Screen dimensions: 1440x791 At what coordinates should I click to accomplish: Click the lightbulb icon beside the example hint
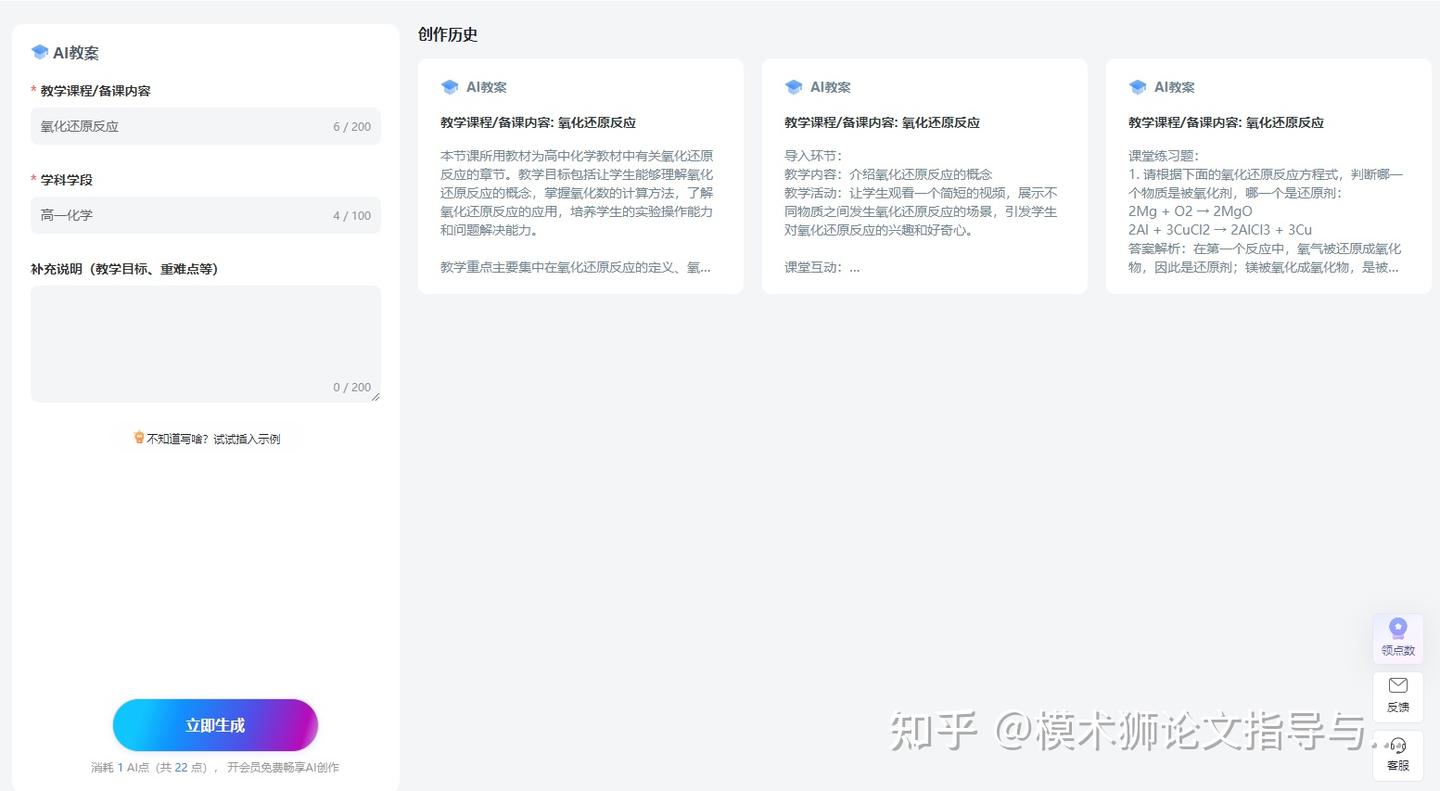pyautogui.click(x=138, y=437)
